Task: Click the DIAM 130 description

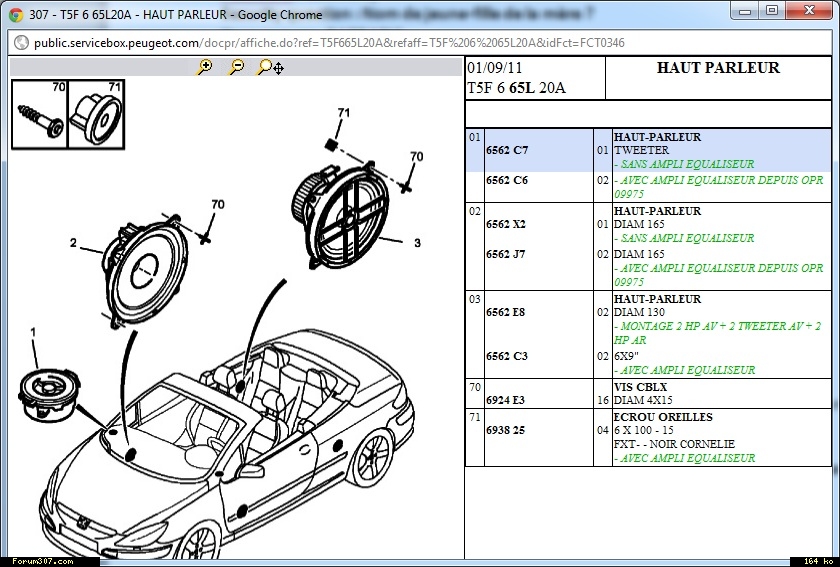Action: [639, 312]
